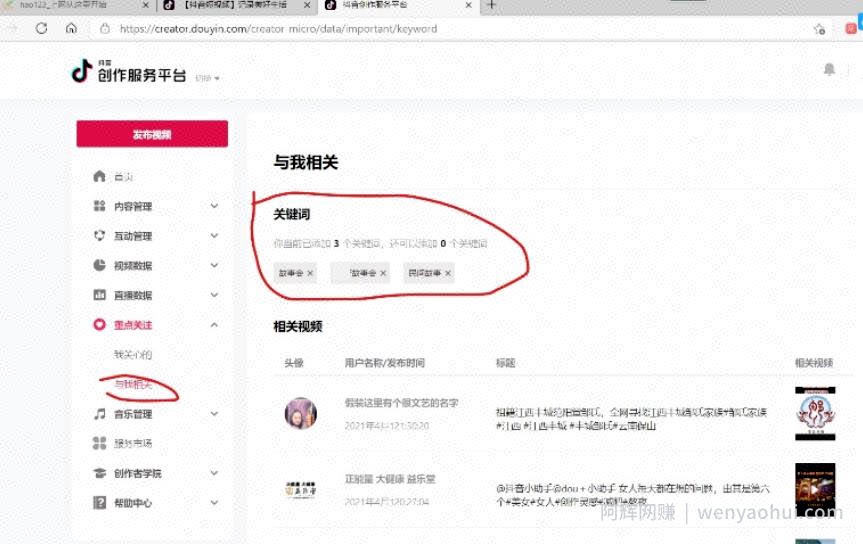
Task: Open the home icon in the sidebar
Action: point(99,176)
